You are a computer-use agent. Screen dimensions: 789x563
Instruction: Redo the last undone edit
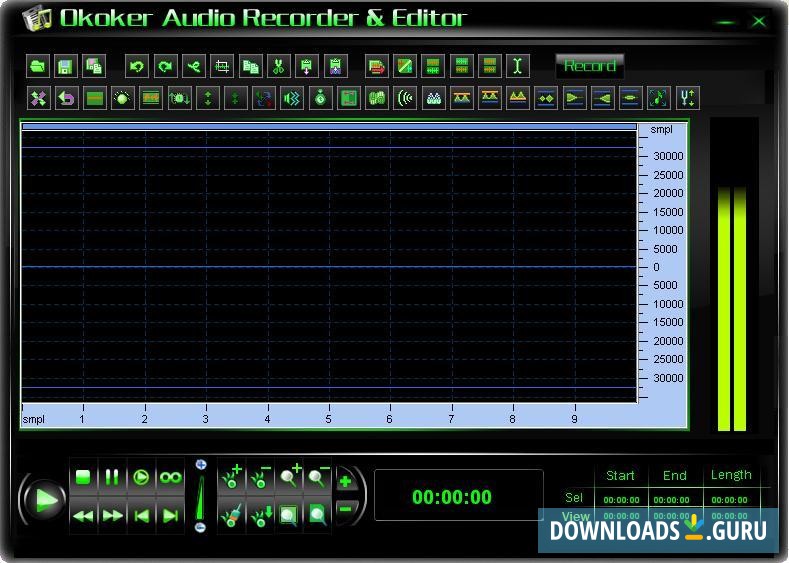[x=165, y=66]
